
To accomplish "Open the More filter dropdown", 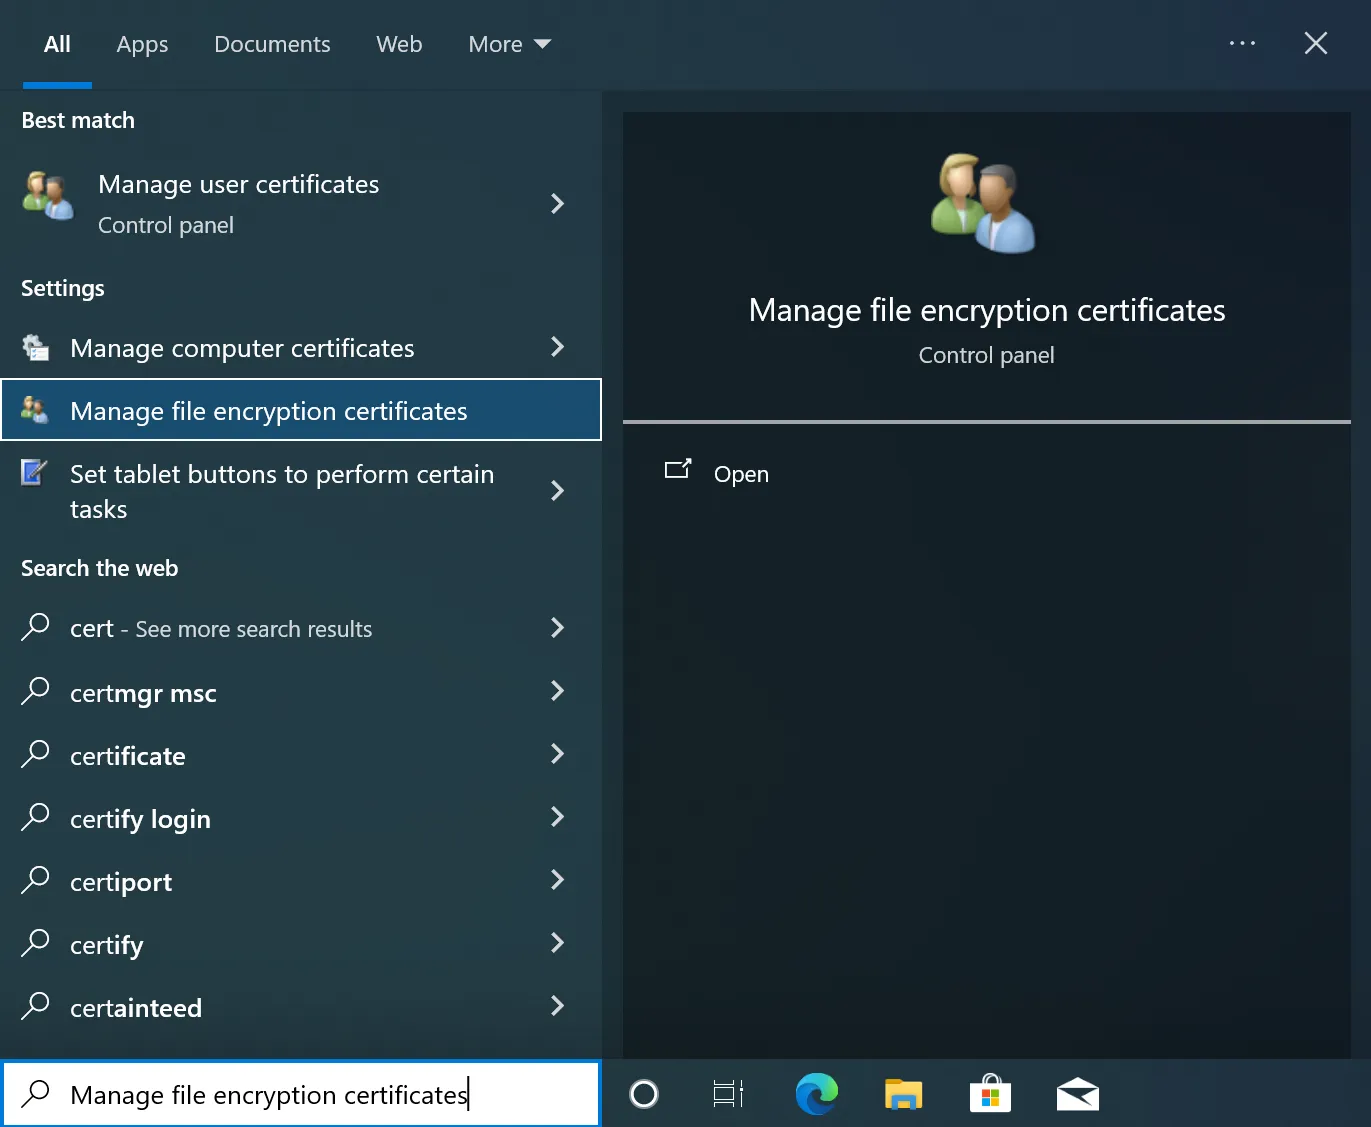I will tap(509, 44).
